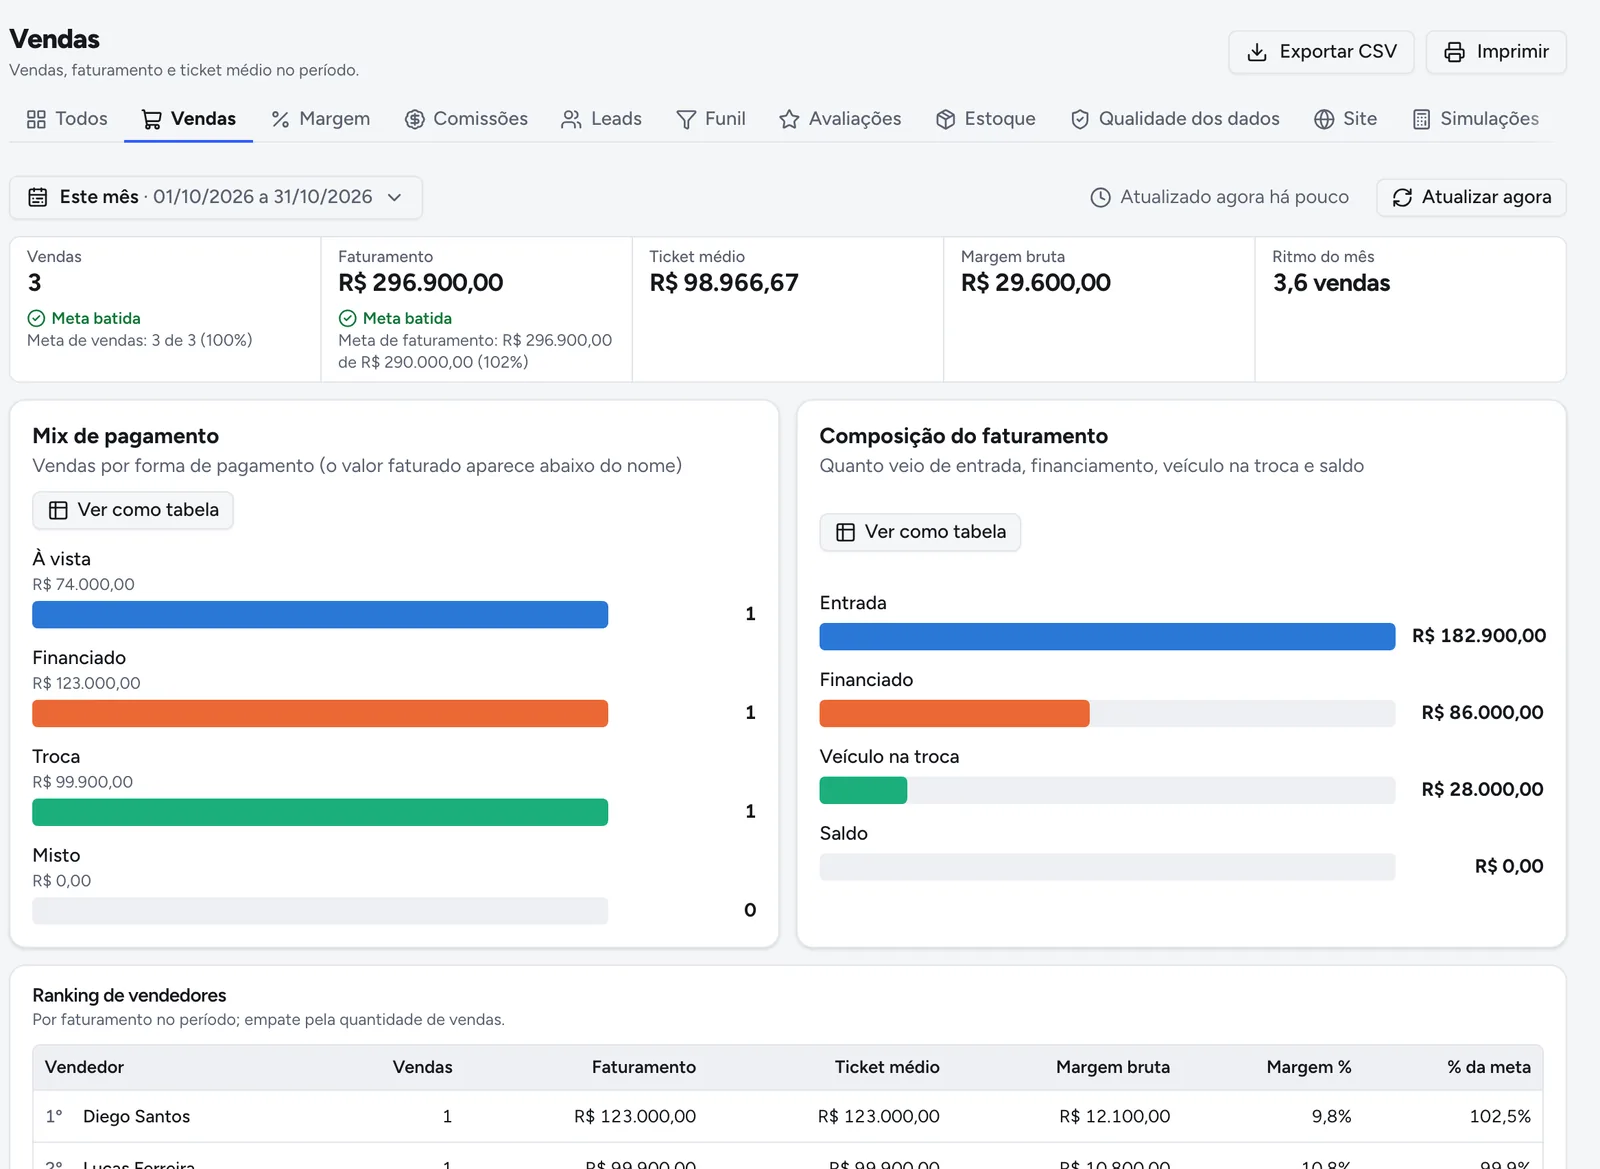Click the download icon in Exportar CSV
The width and height of the screenshot is (1600, 1169).
point(1257,52)
